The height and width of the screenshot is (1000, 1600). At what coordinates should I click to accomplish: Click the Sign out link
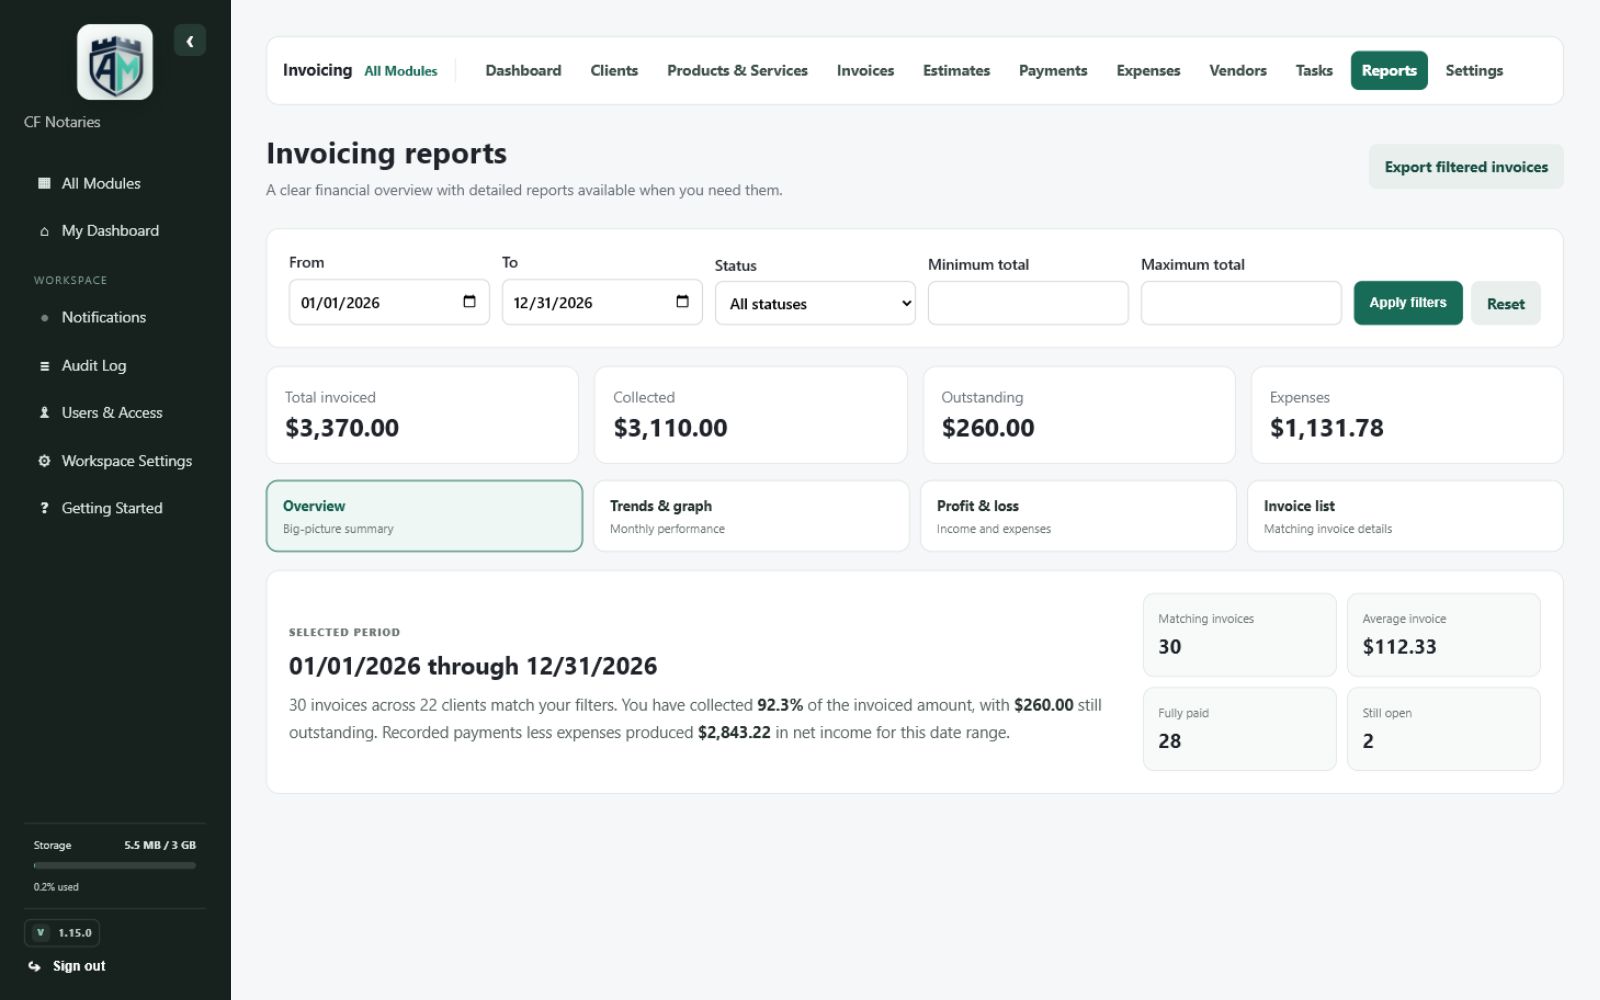(79, 966)
